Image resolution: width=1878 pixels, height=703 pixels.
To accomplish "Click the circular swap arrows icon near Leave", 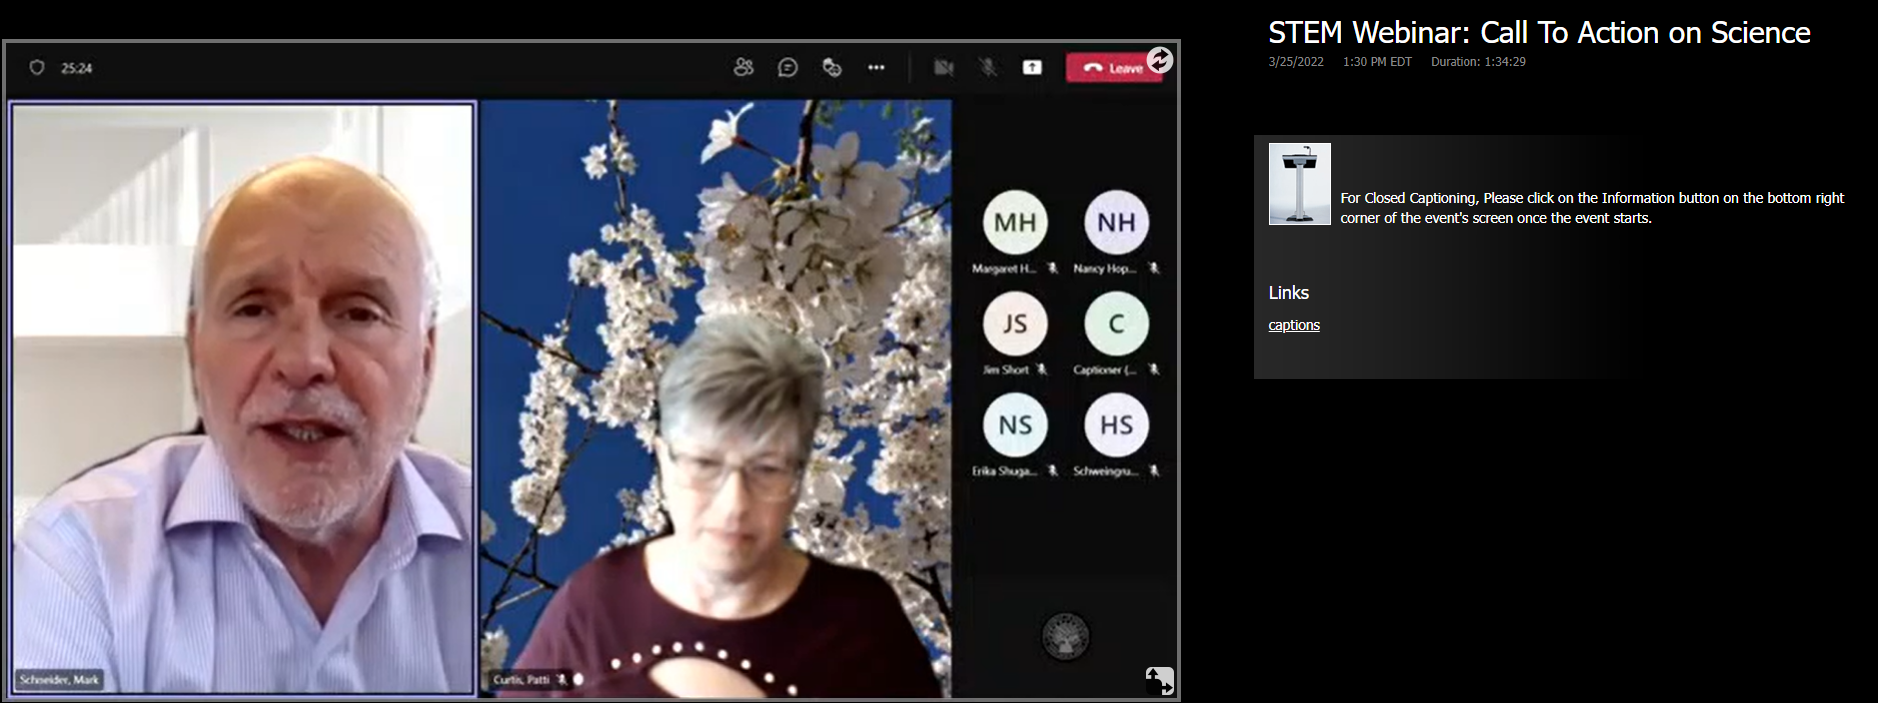I will coord(1159,60).
